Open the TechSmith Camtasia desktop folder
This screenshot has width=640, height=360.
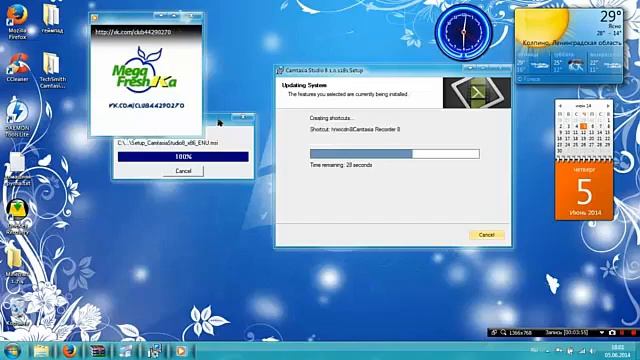52,70
